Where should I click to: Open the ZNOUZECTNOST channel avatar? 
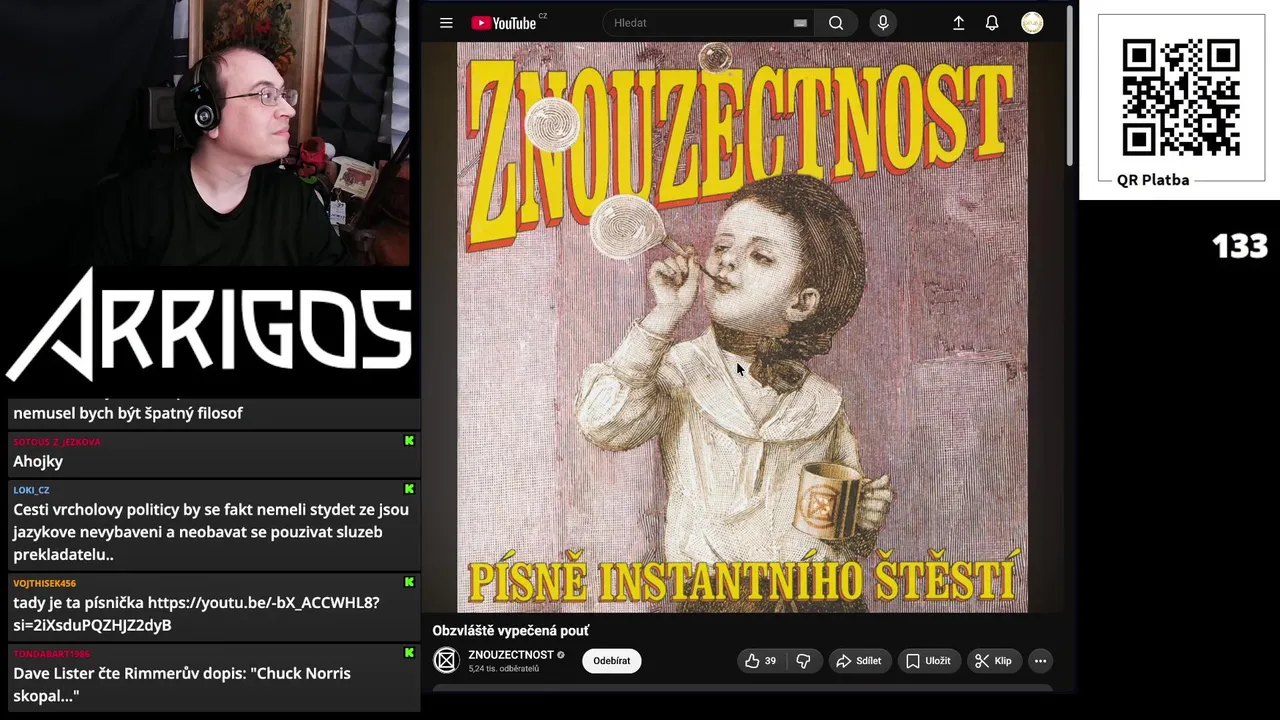pos(446,661)
